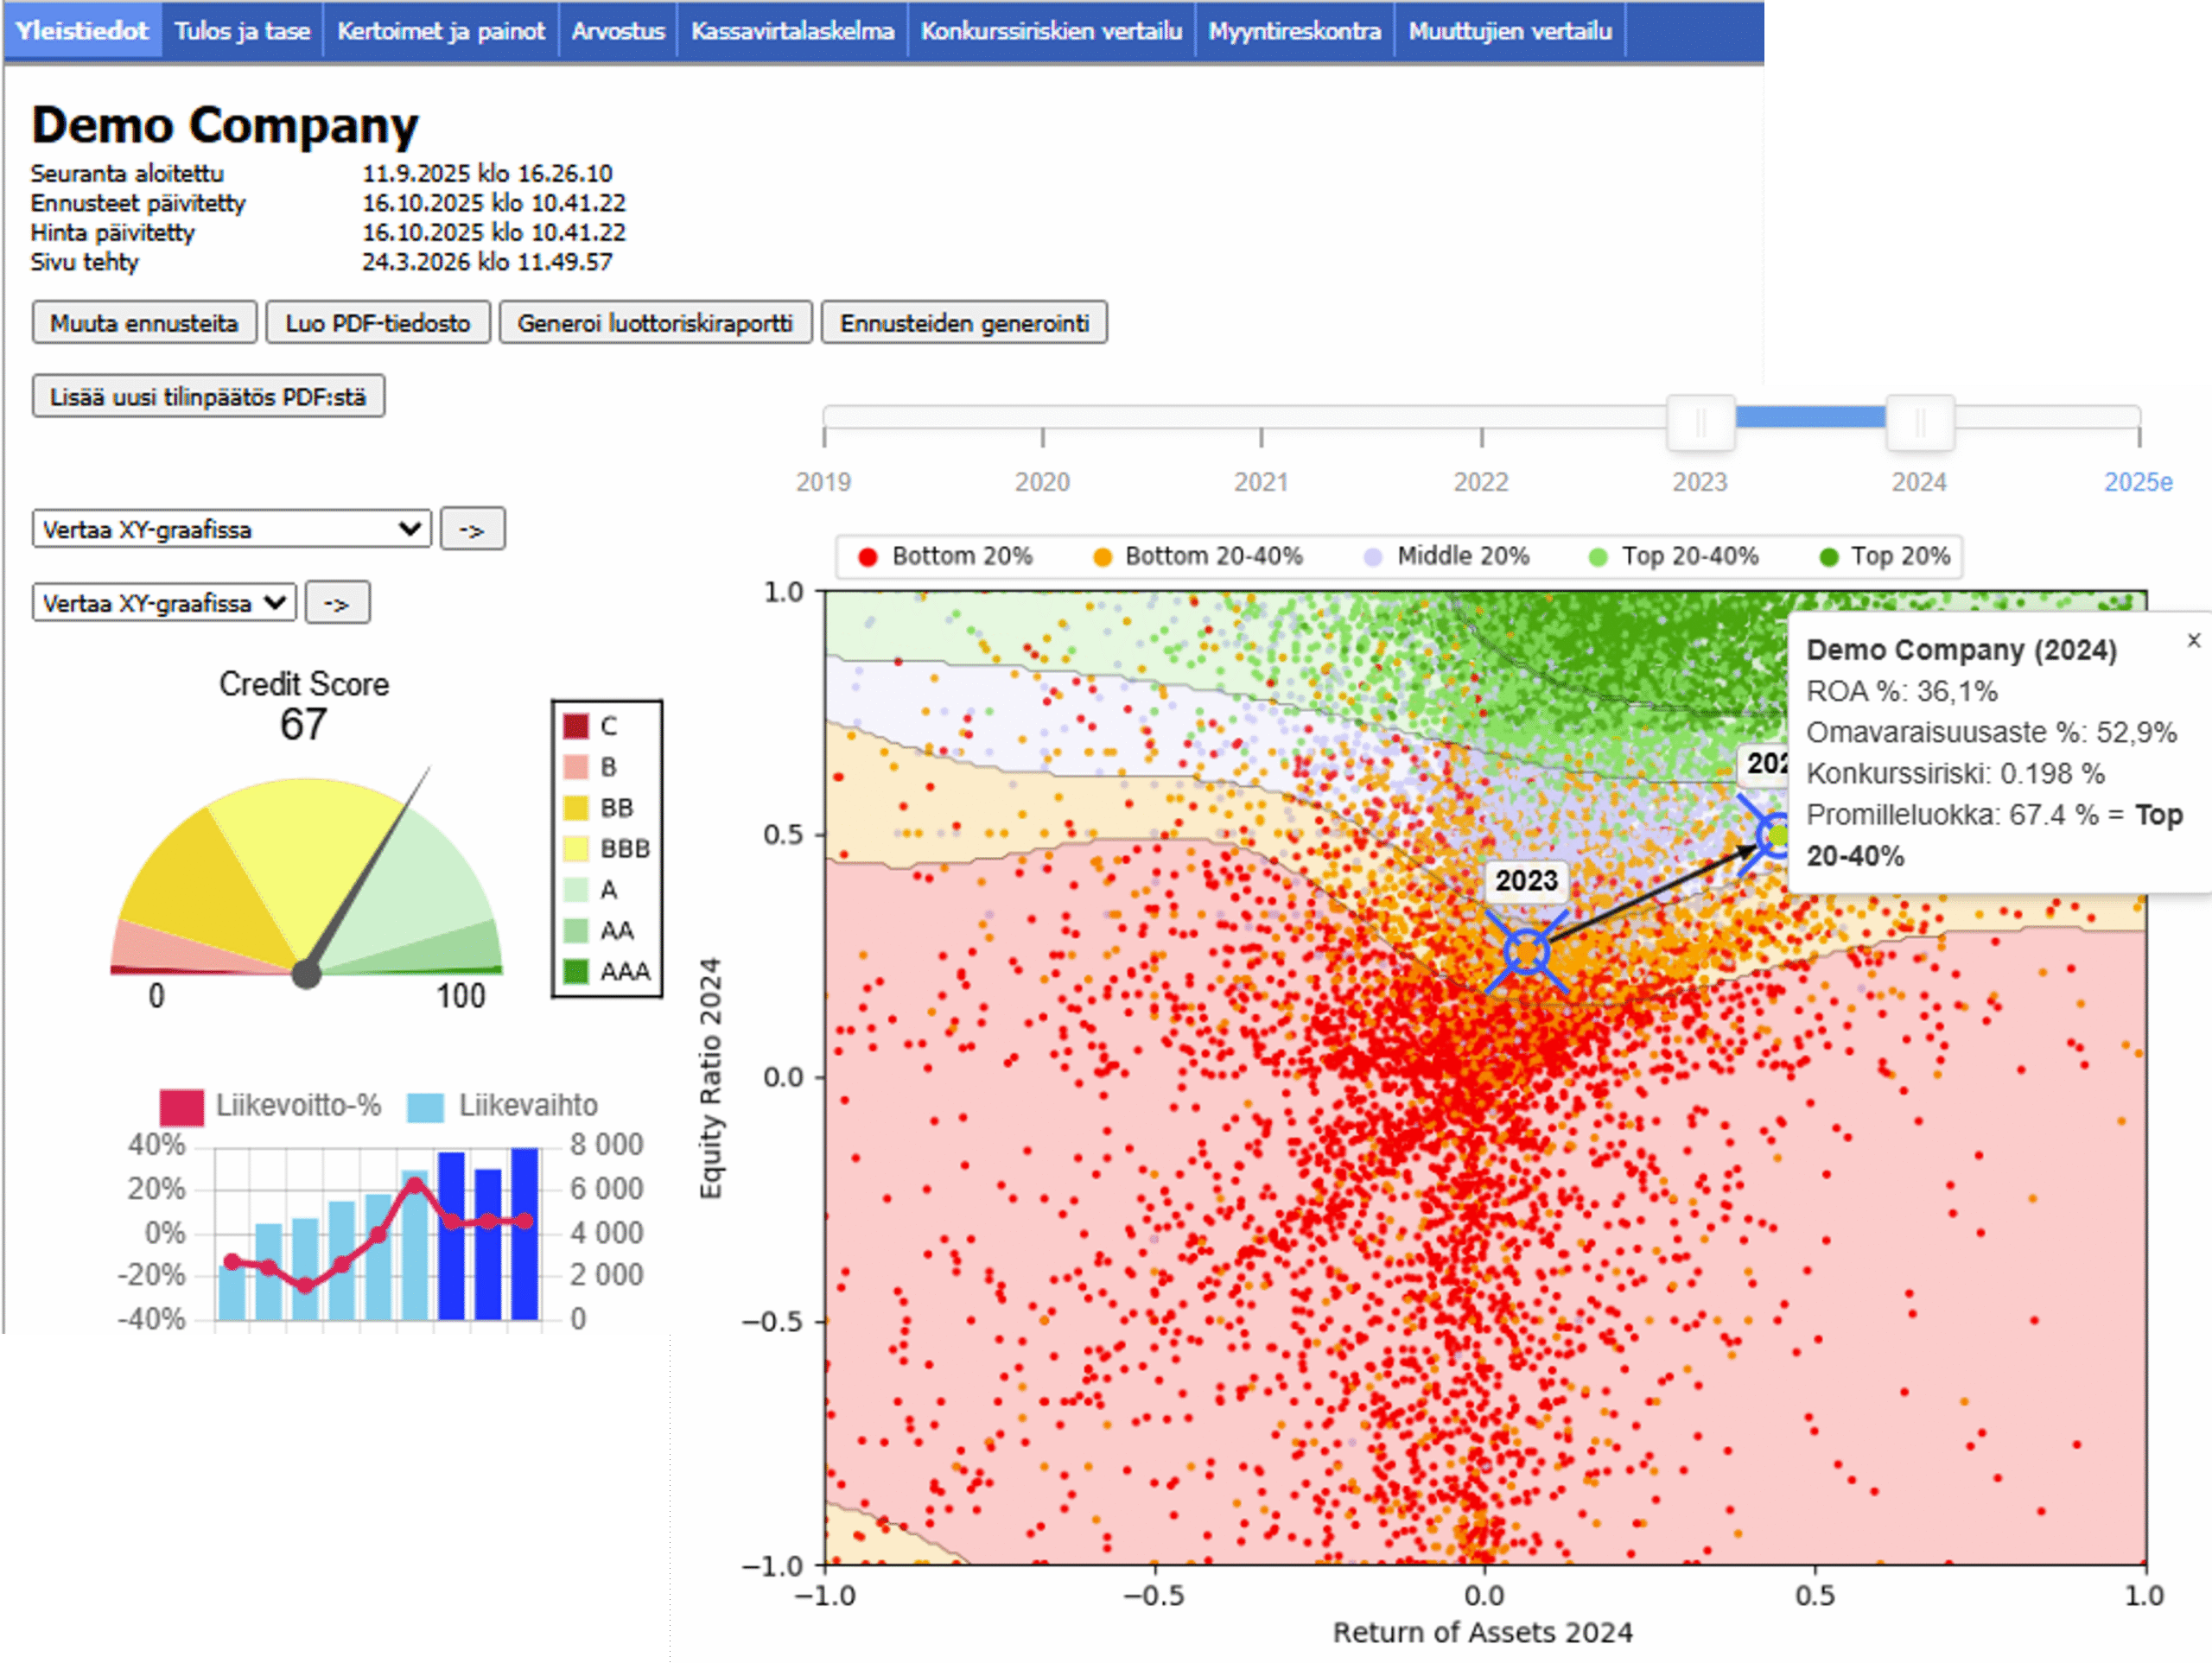Viewport: 2212px width, 1663px height.
Task: Open the Kassavirtalaskelma tab
Action: click(x=792, y=30)
